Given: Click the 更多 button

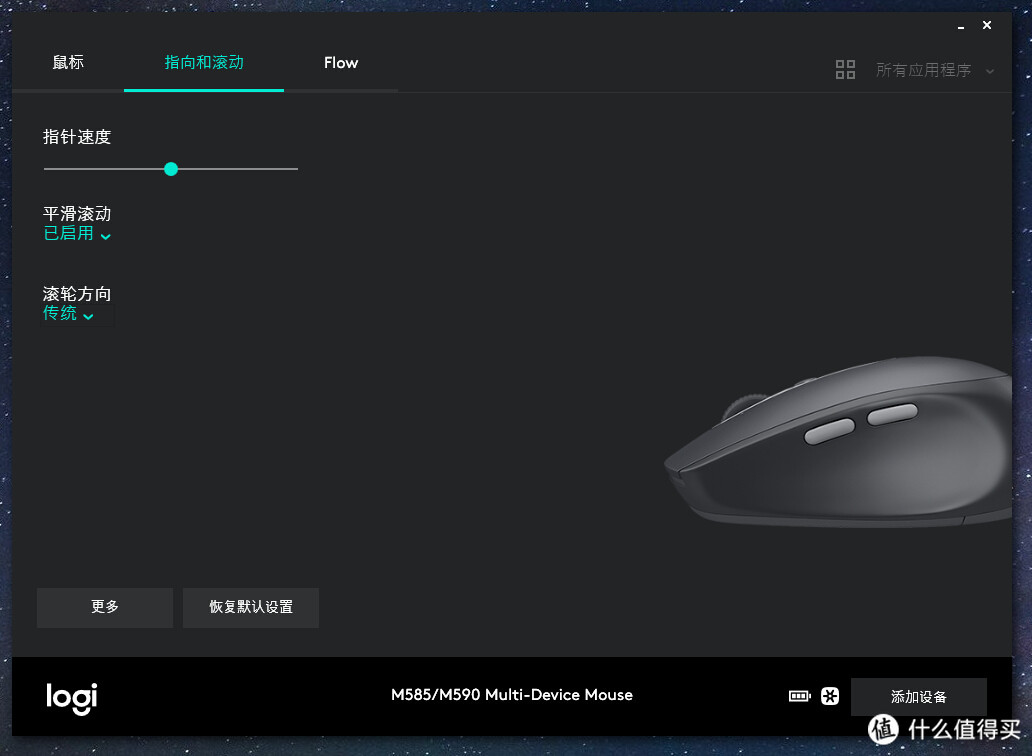Looking at the screenshot, I should tap(105, 607).
